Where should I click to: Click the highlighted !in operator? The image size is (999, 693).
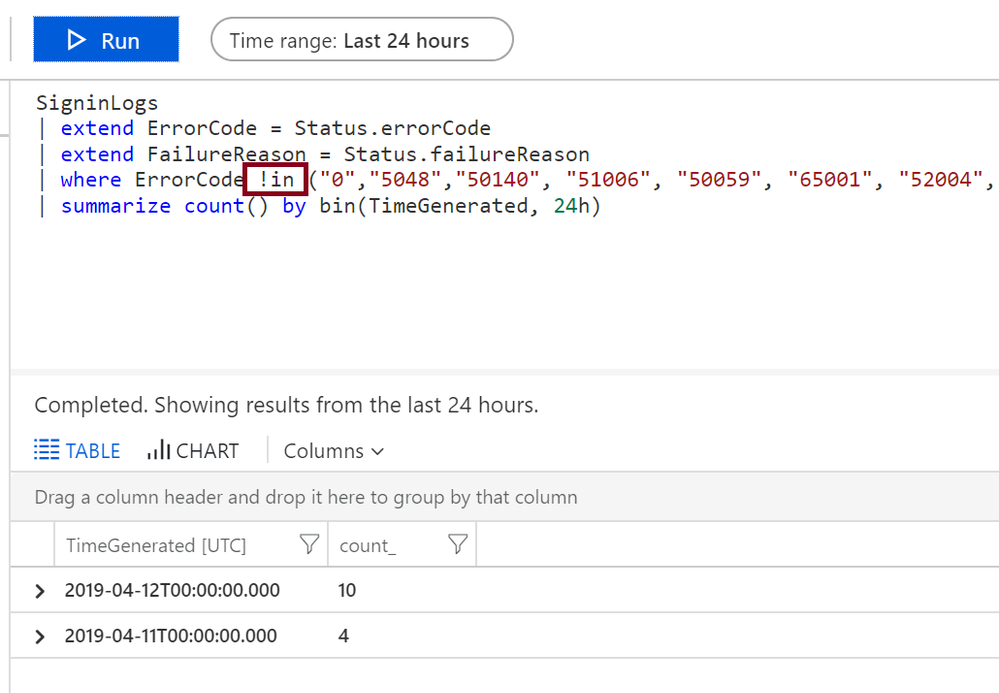(x=276, y=179)
